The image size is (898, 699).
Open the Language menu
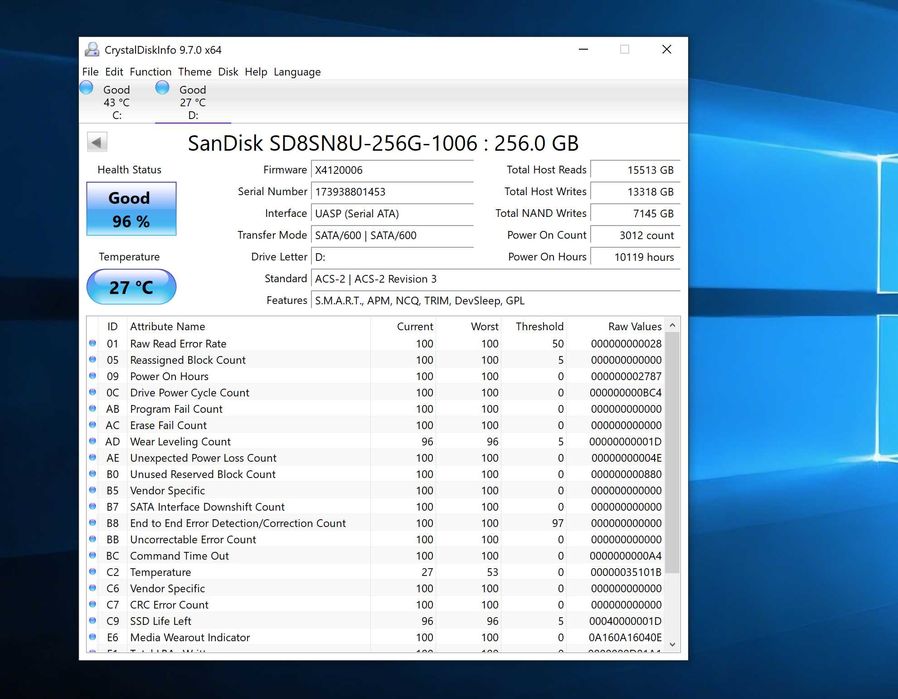tap(297, 72)
